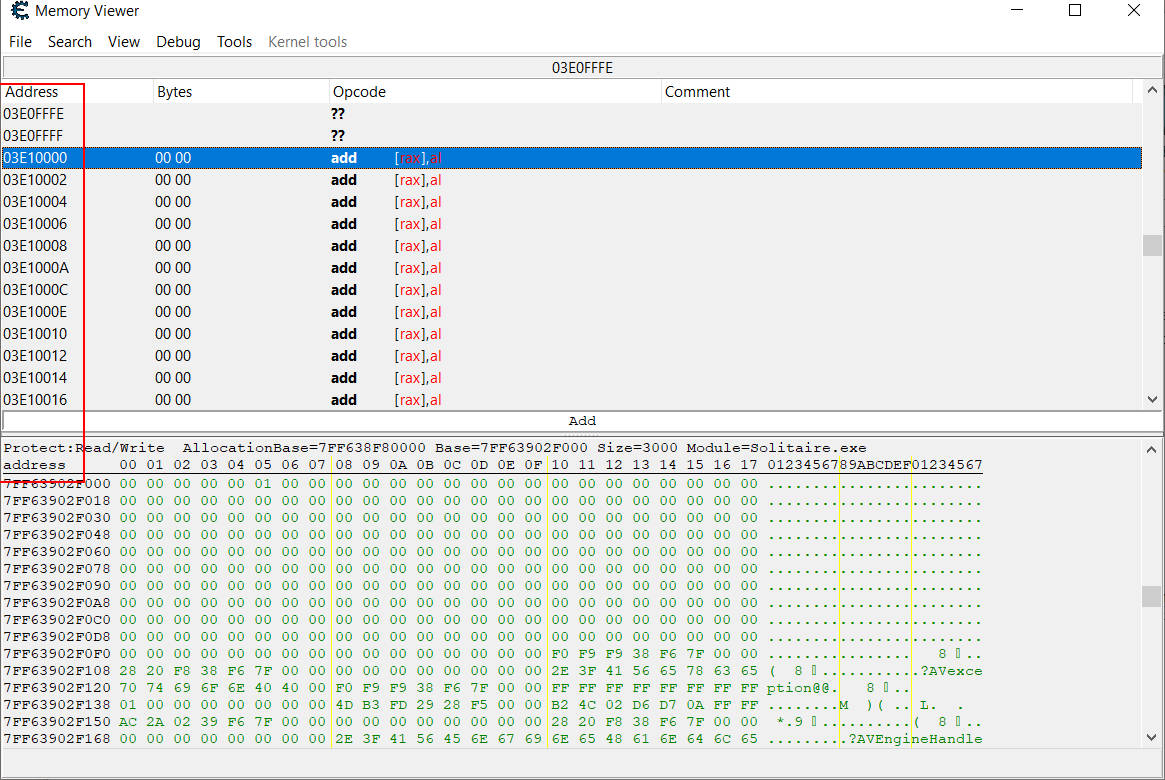Open the Search menu

[x=70, y=42]
